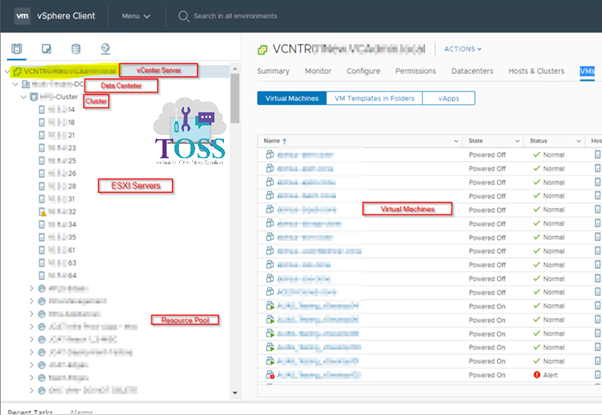Expand the first resource pool node
Image resolution: width=602 pixels, height=415 pixels.
[x=31, y=288]
